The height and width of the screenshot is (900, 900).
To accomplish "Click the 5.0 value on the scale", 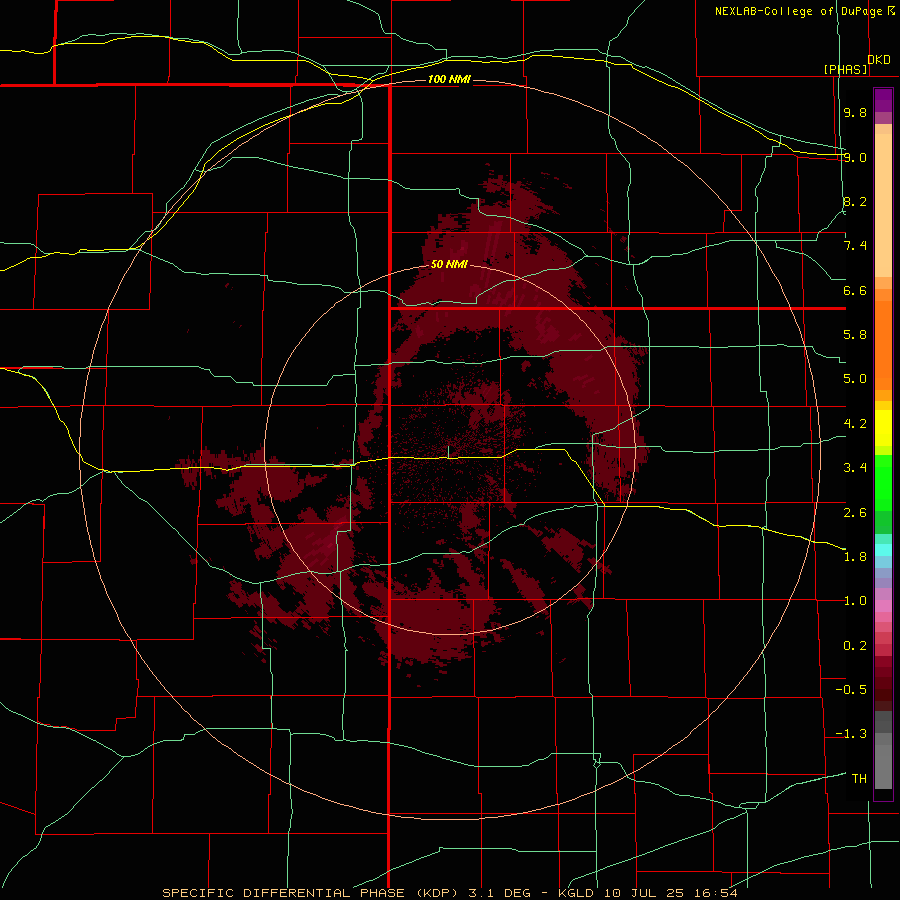I will coord(855,379).
